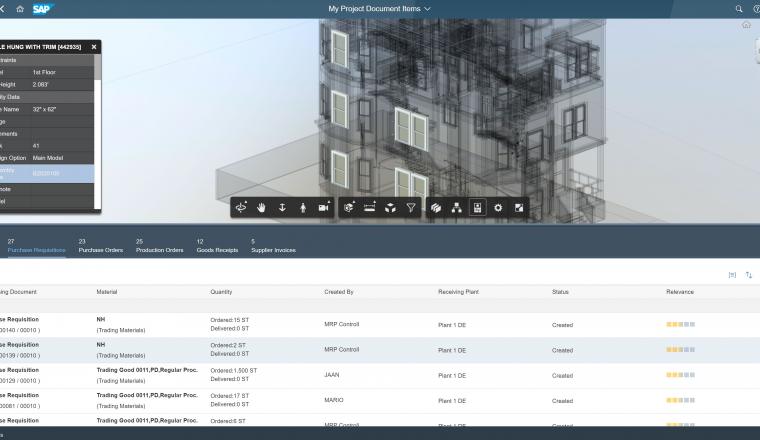Viewport: 760px width, 440px height.
Task: Open table sort icon
Action: point(749,275)
